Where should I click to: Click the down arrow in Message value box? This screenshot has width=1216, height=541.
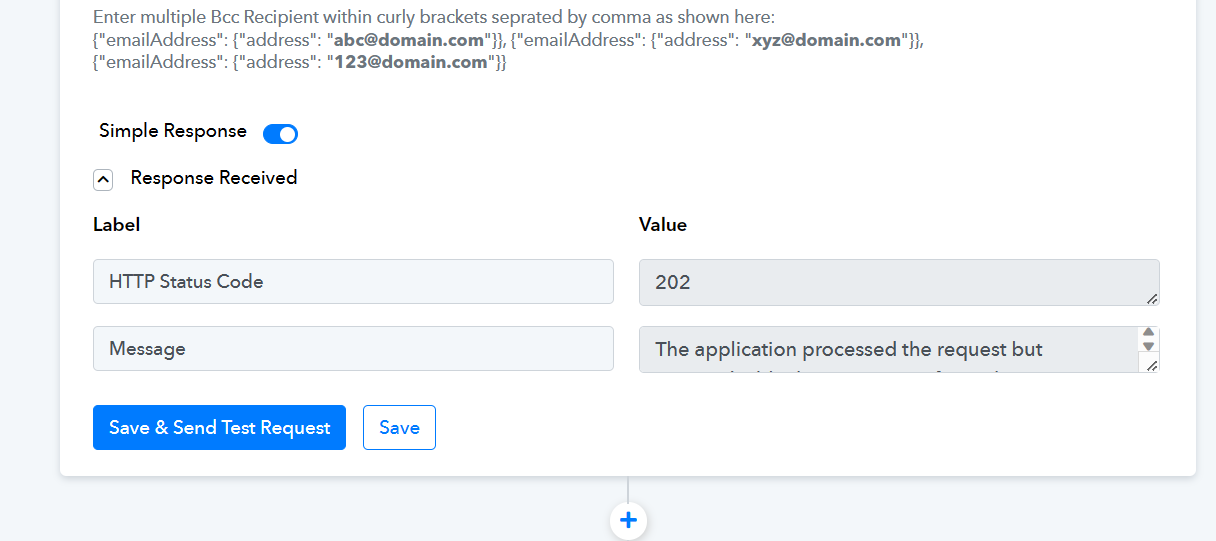tap(1149, 346)
